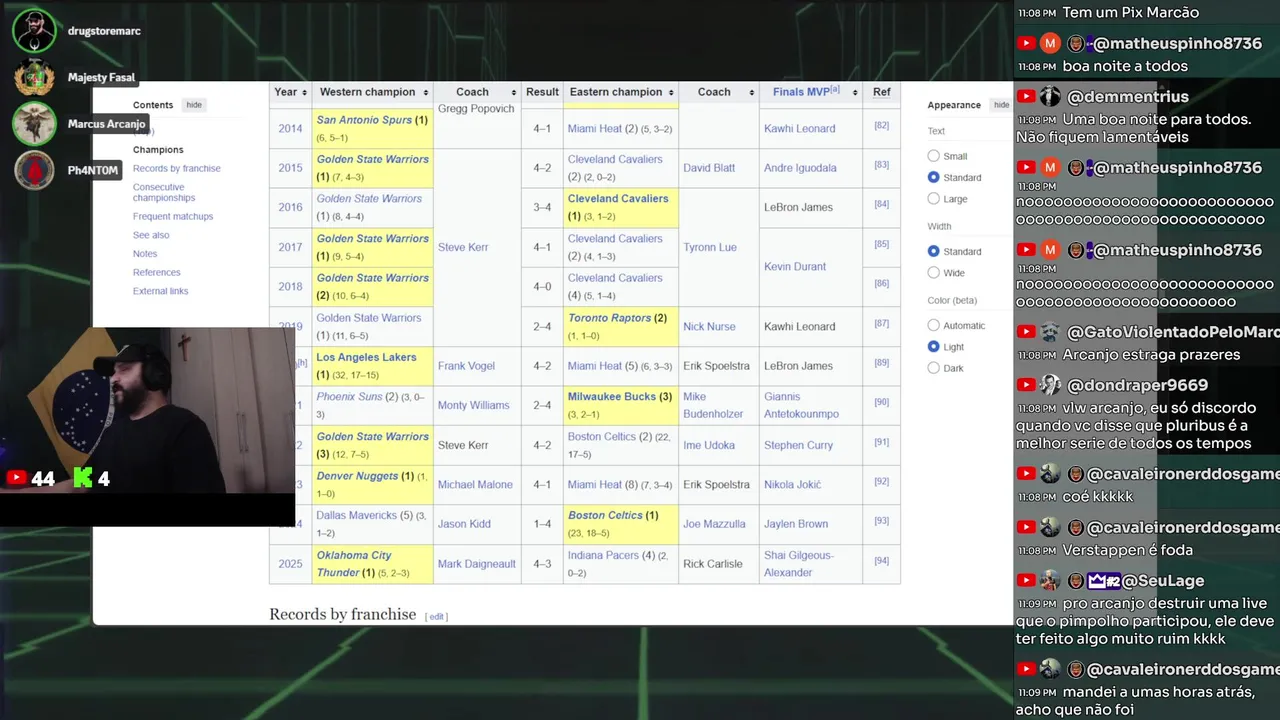The image size is (1280, 720).
Task: Open San Antonio Spurs link
Action: 364,120
